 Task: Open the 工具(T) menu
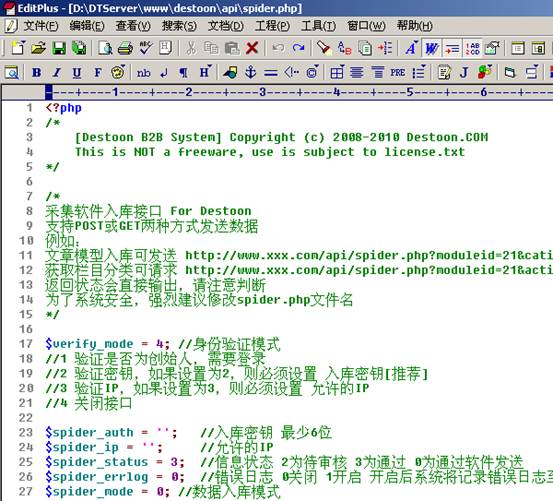[x=318, y=25]
